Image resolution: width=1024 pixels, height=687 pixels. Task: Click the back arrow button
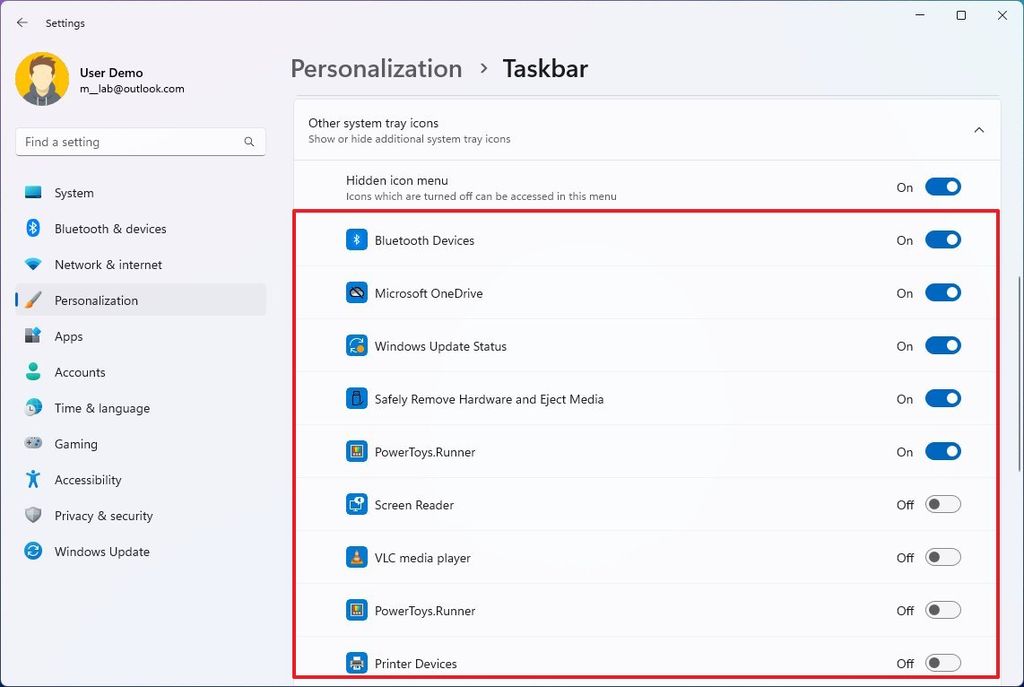click(22, 22)
